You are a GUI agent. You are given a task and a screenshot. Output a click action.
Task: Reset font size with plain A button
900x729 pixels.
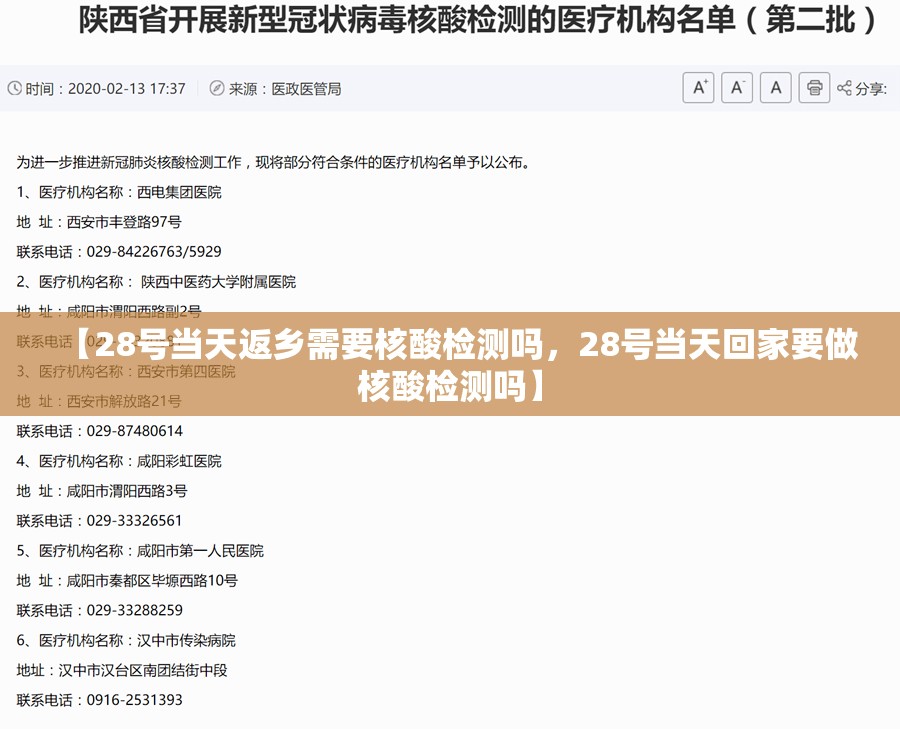[775, 88]
